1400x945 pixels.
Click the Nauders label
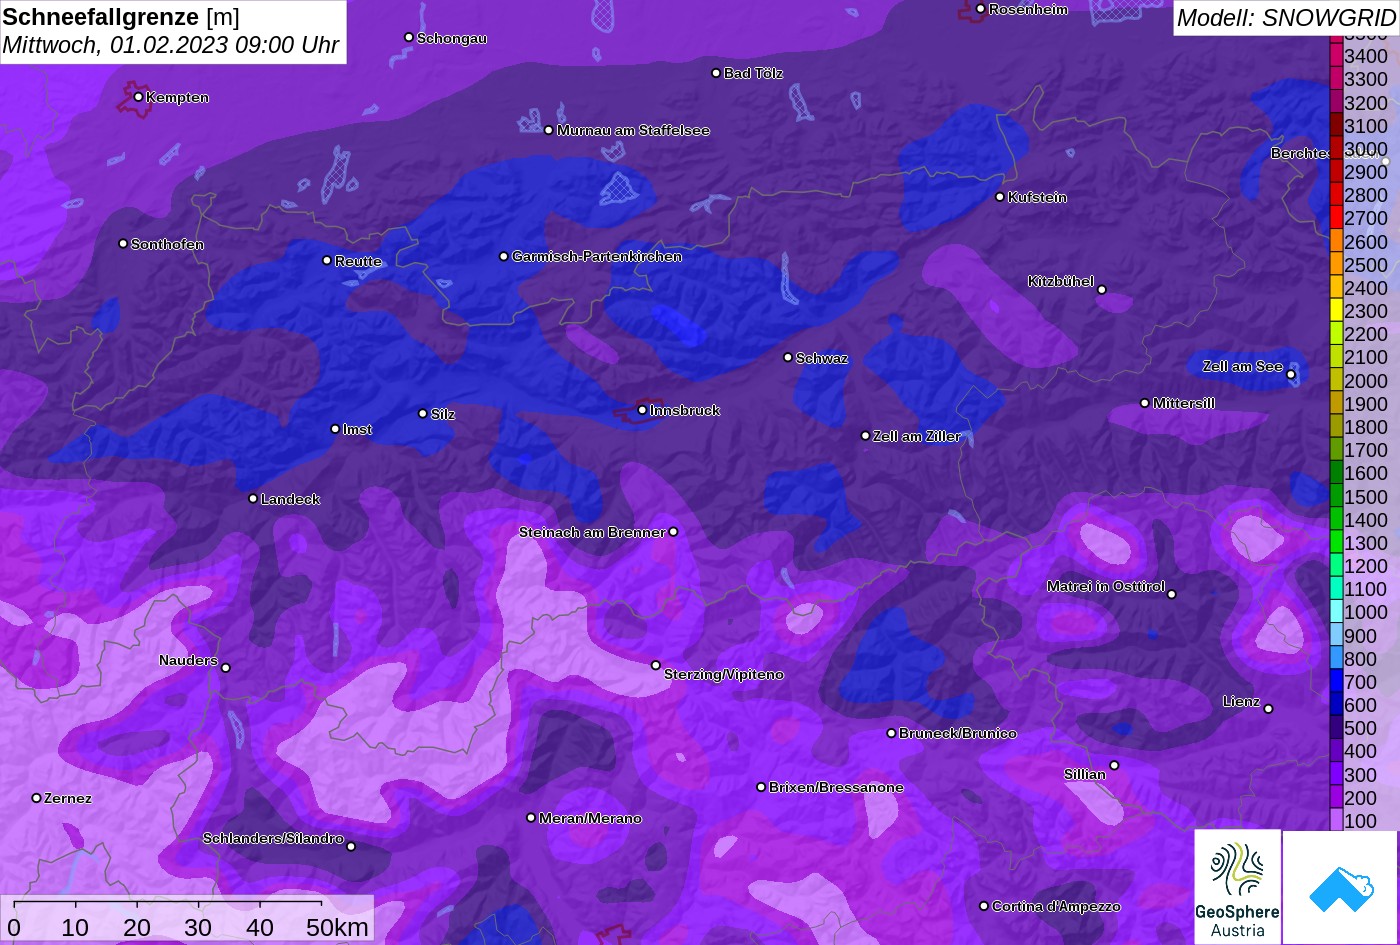tap(188, 660)
